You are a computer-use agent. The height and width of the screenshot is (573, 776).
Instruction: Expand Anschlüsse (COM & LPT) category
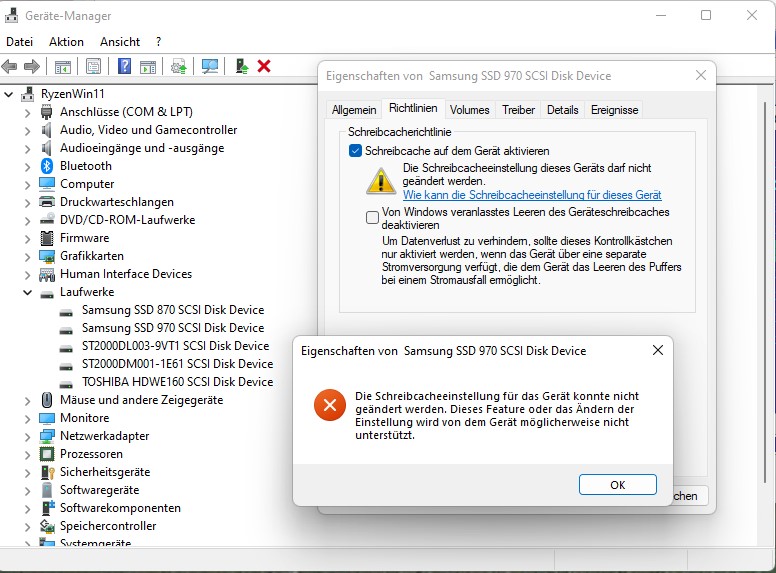(x=28, y=112)
